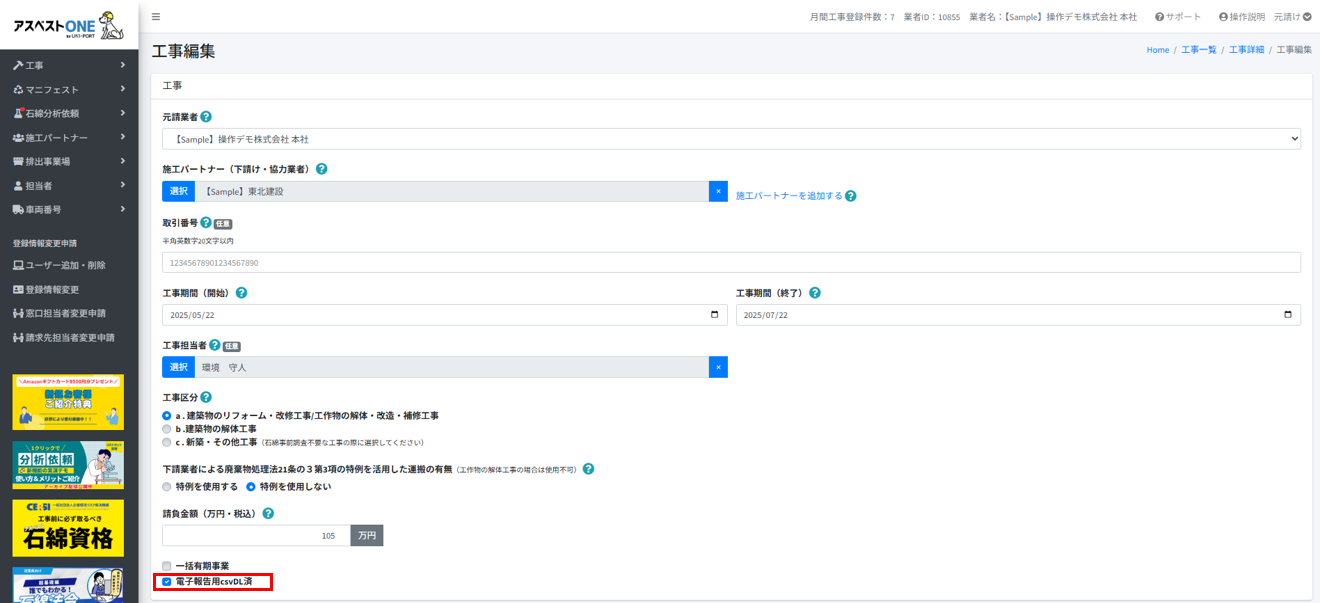Click the 取引番号 input field
The width and height of the screenshot is (1320, 603).
point(731,262)
